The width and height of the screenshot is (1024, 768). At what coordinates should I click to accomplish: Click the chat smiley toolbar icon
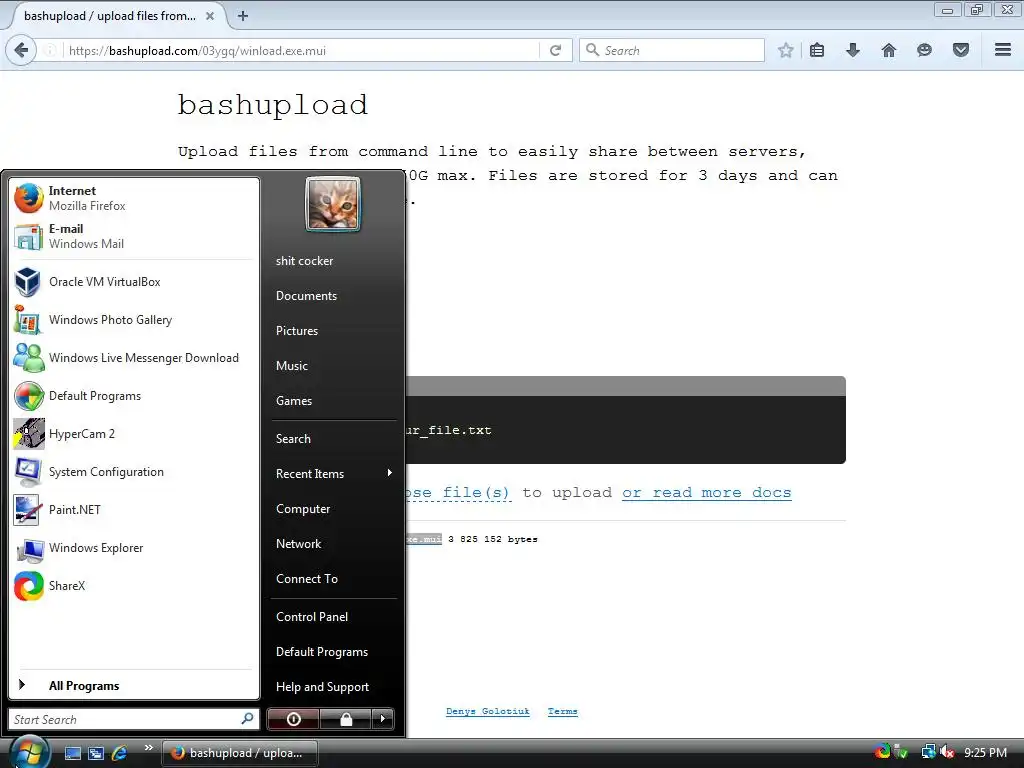coord(924,50)
